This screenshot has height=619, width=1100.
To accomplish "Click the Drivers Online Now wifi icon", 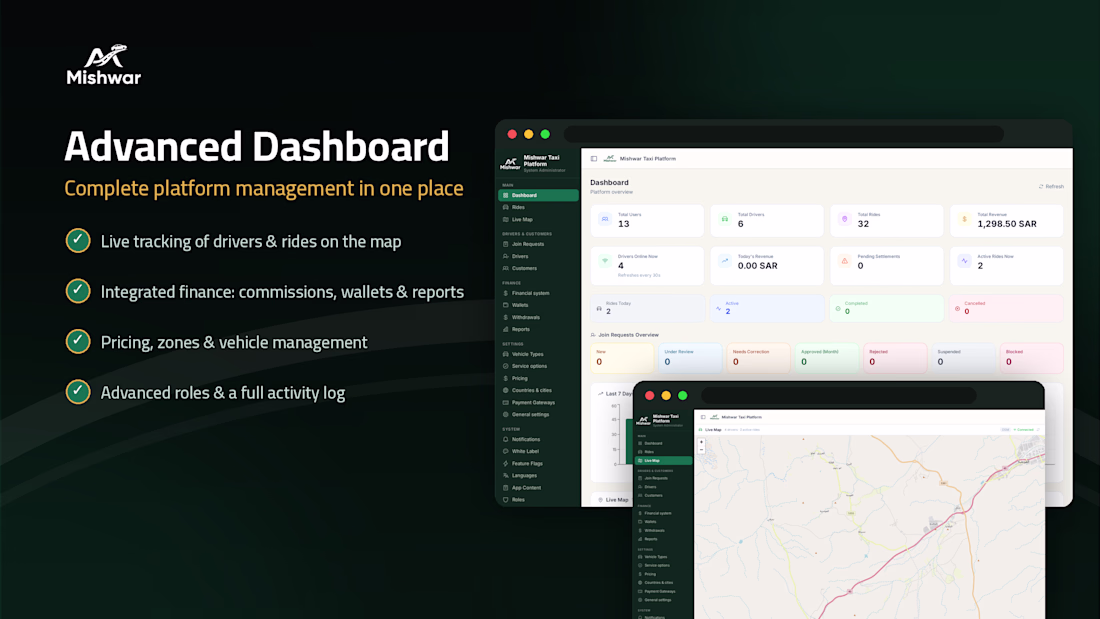I will 605,261.
